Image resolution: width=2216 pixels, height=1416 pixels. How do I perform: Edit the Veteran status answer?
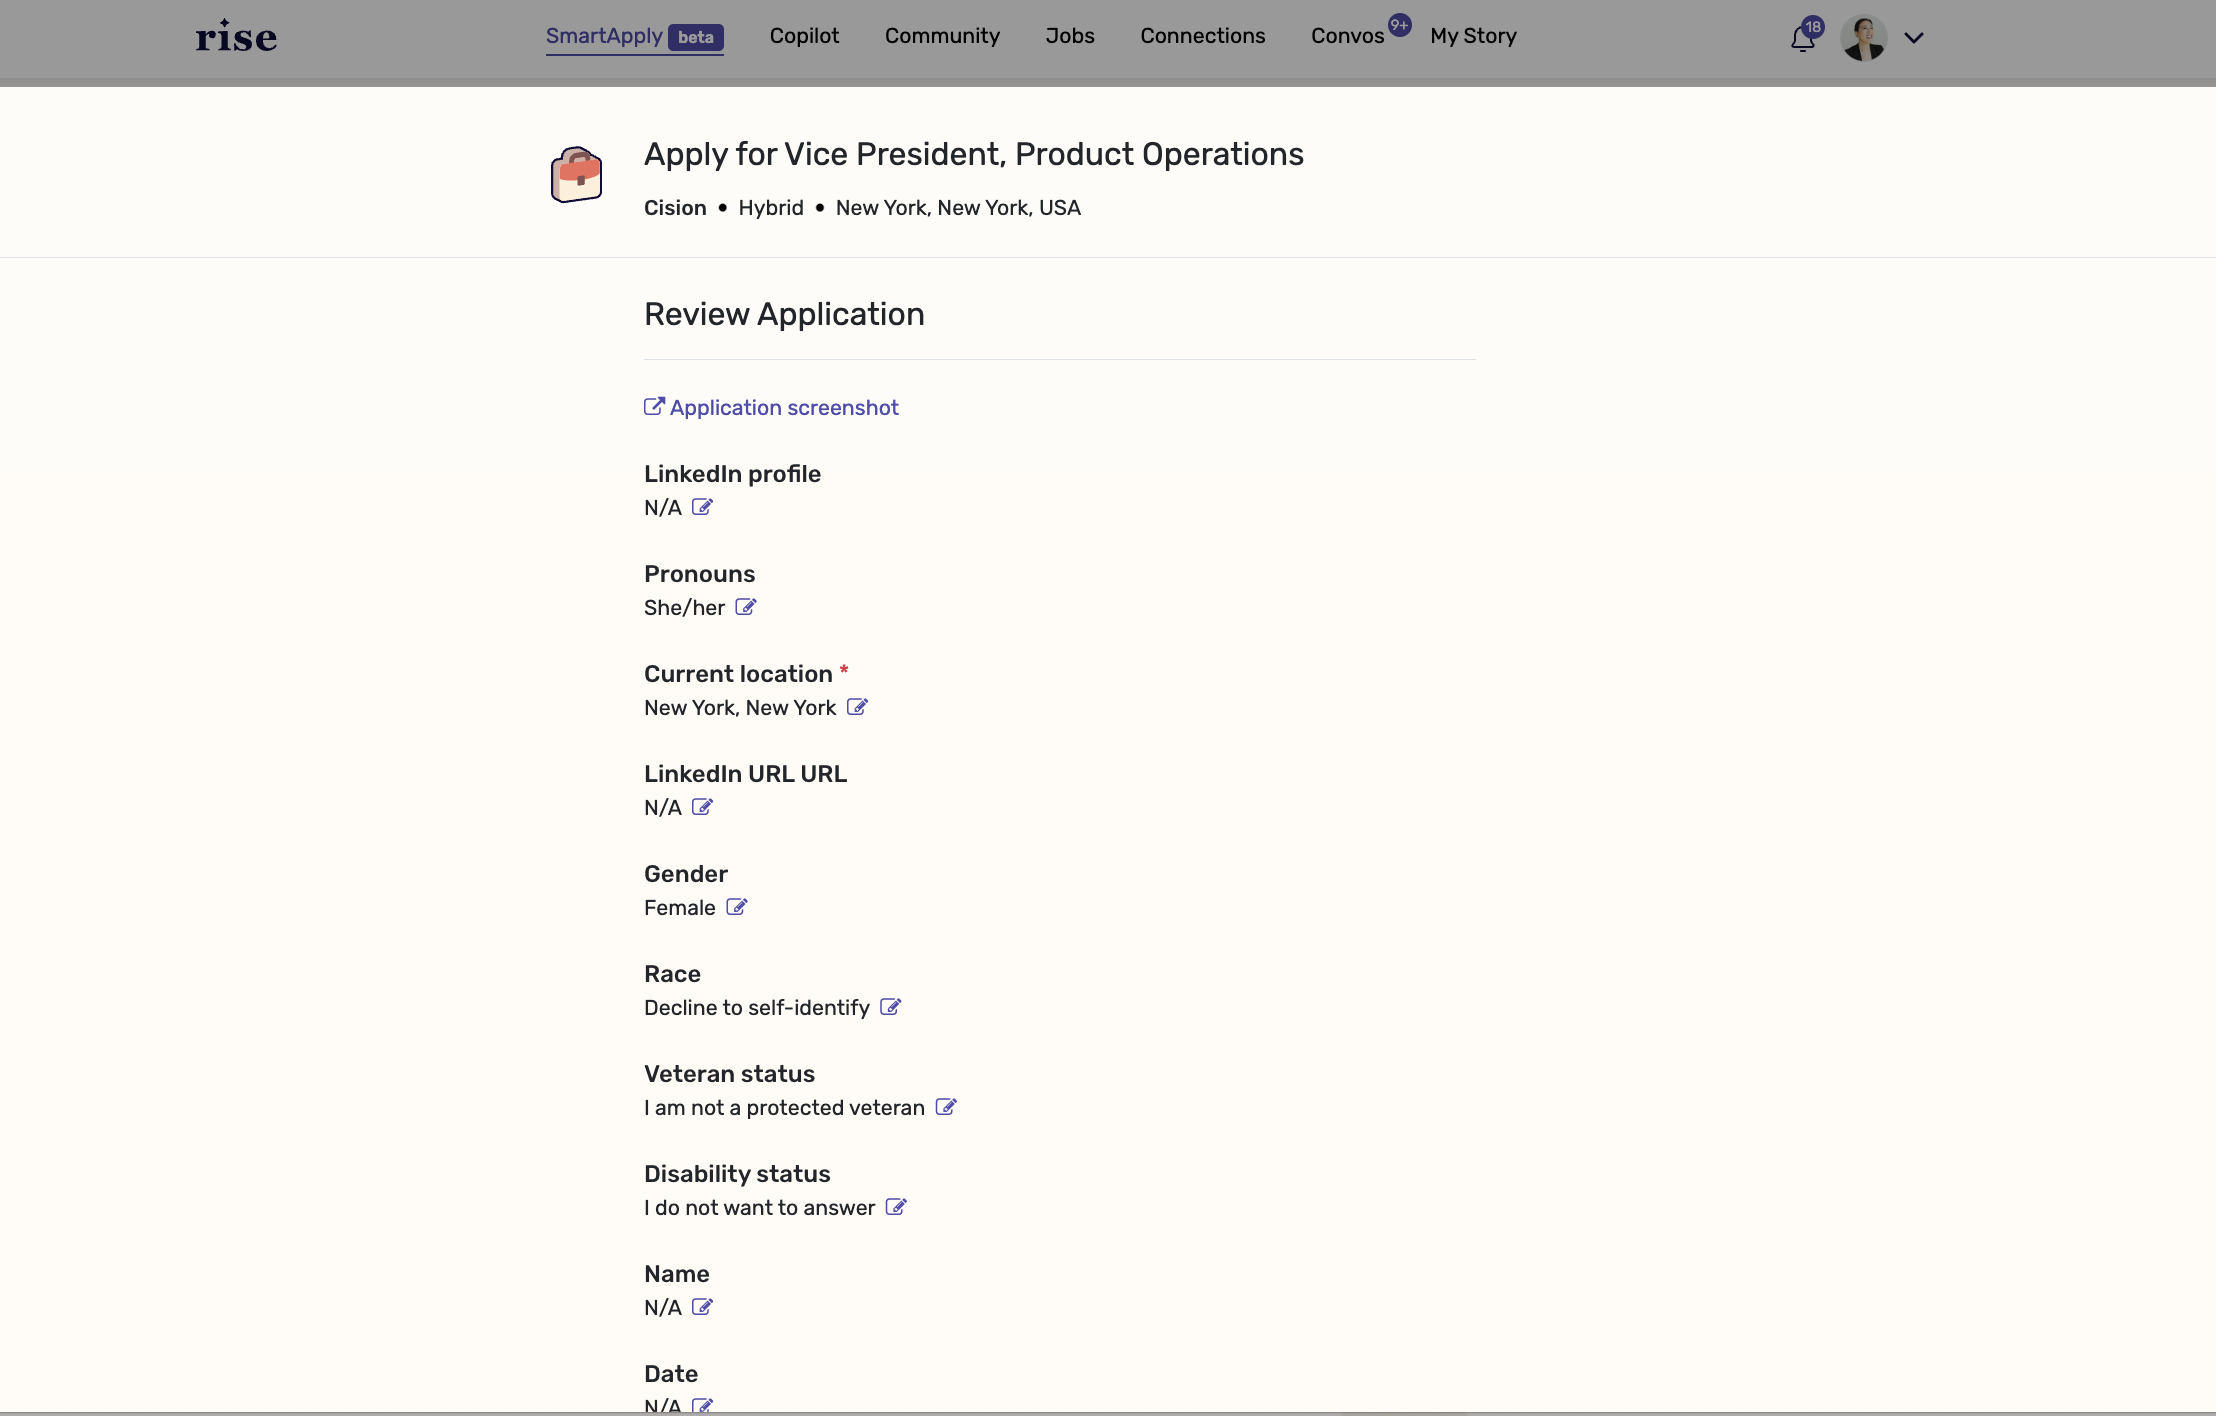tap(945, 1107)
